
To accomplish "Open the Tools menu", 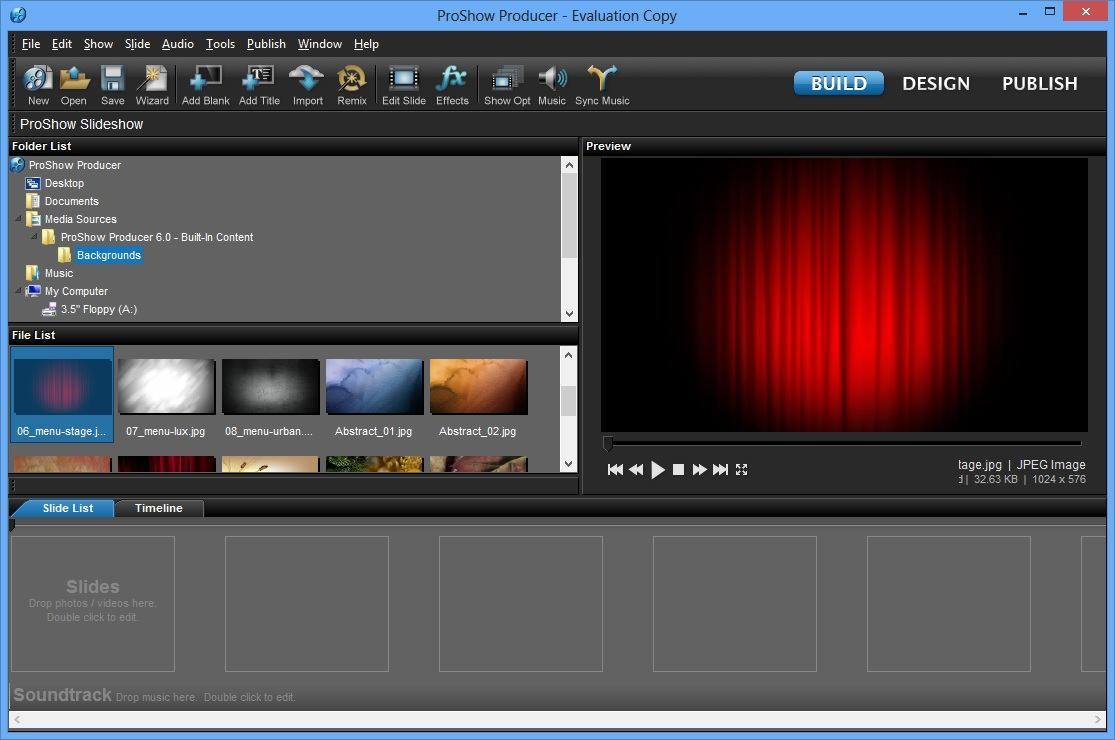I will tap(220, 44).
